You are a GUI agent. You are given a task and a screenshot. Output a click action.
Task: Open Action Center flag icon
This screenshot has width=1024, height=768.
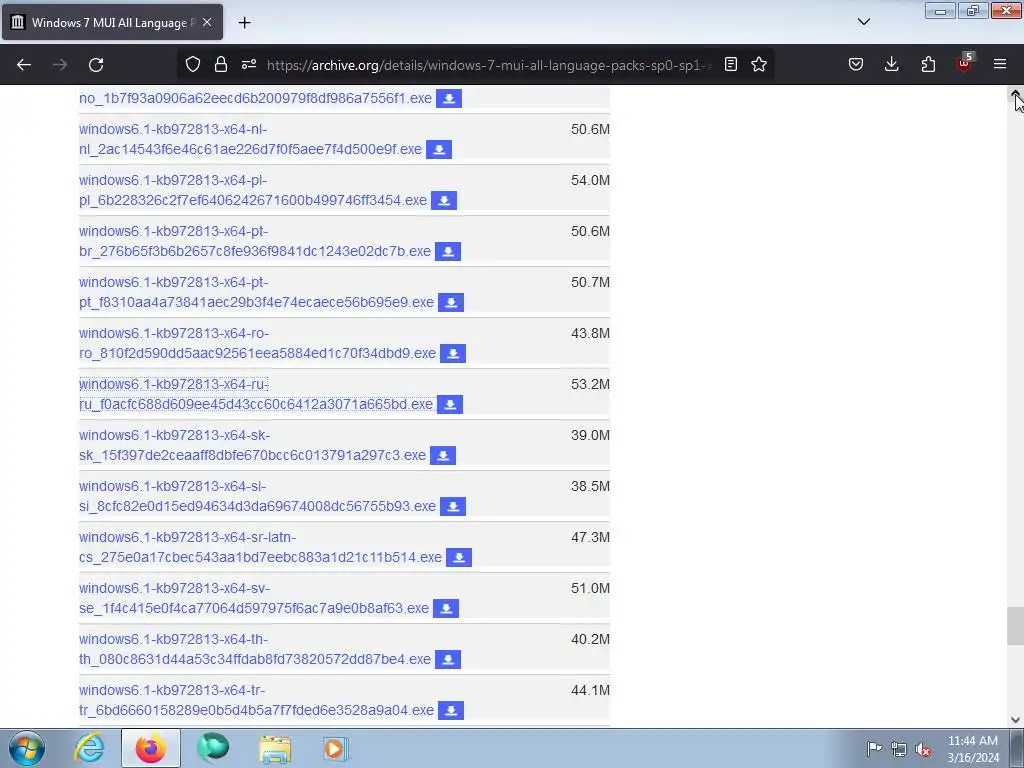click(874, 748)
